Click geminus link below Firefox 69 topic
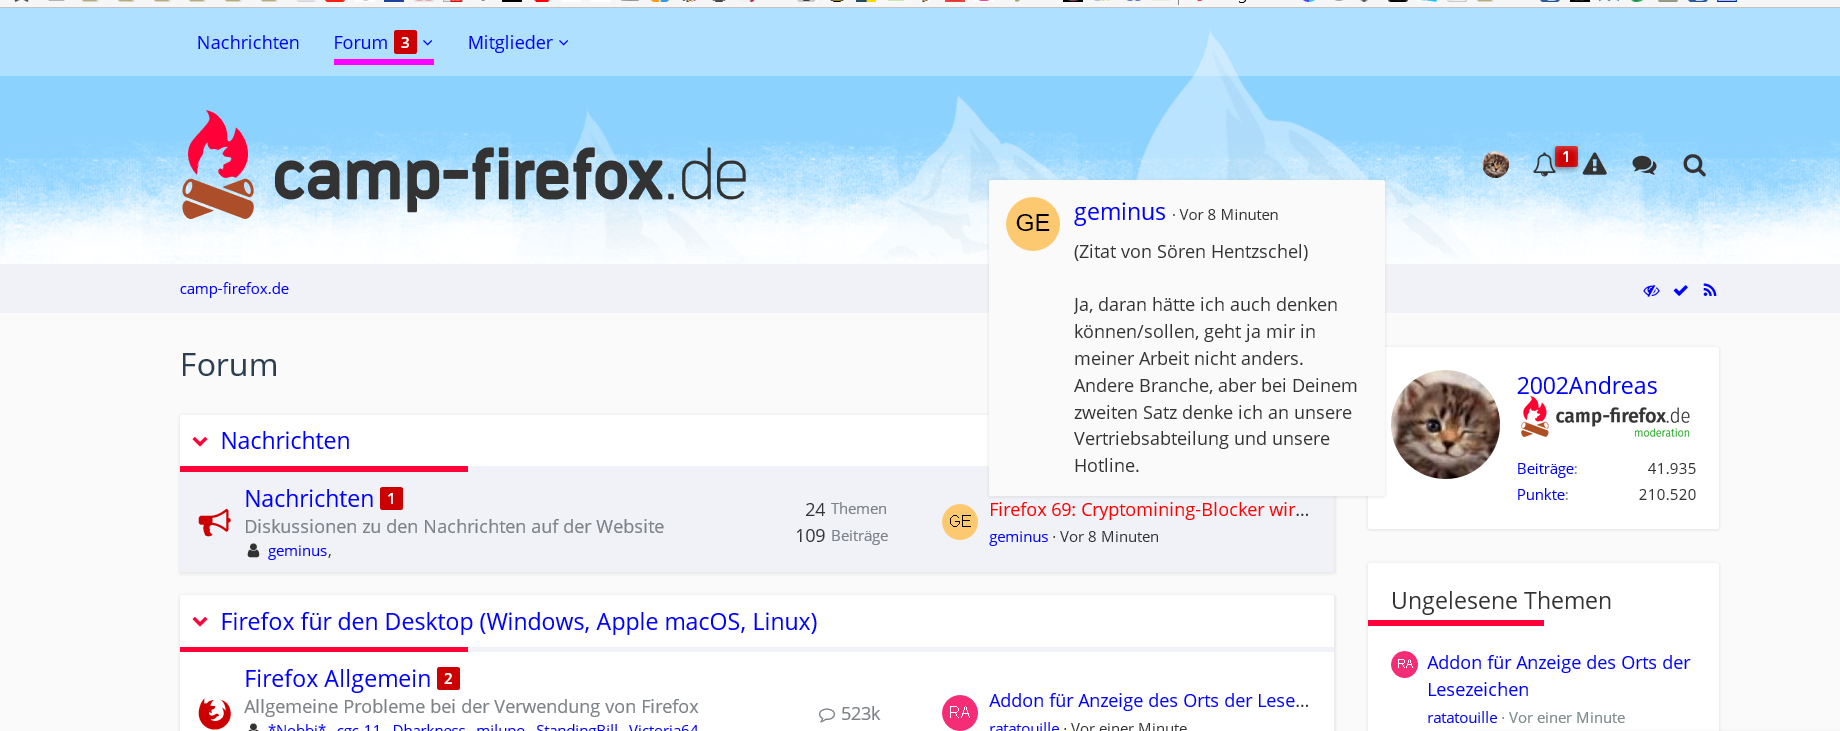 (1018, 536)
